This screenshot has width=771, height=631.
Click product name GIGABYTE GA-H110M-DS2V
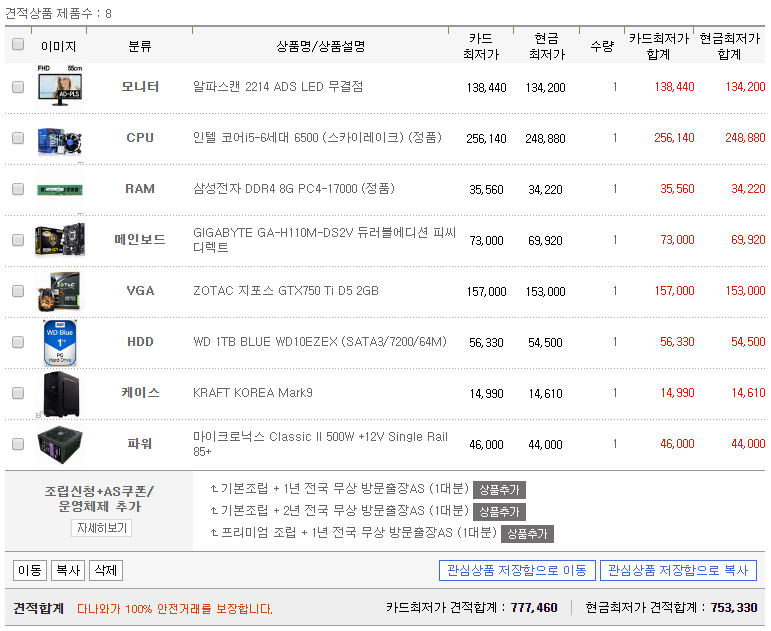point(325,240)
